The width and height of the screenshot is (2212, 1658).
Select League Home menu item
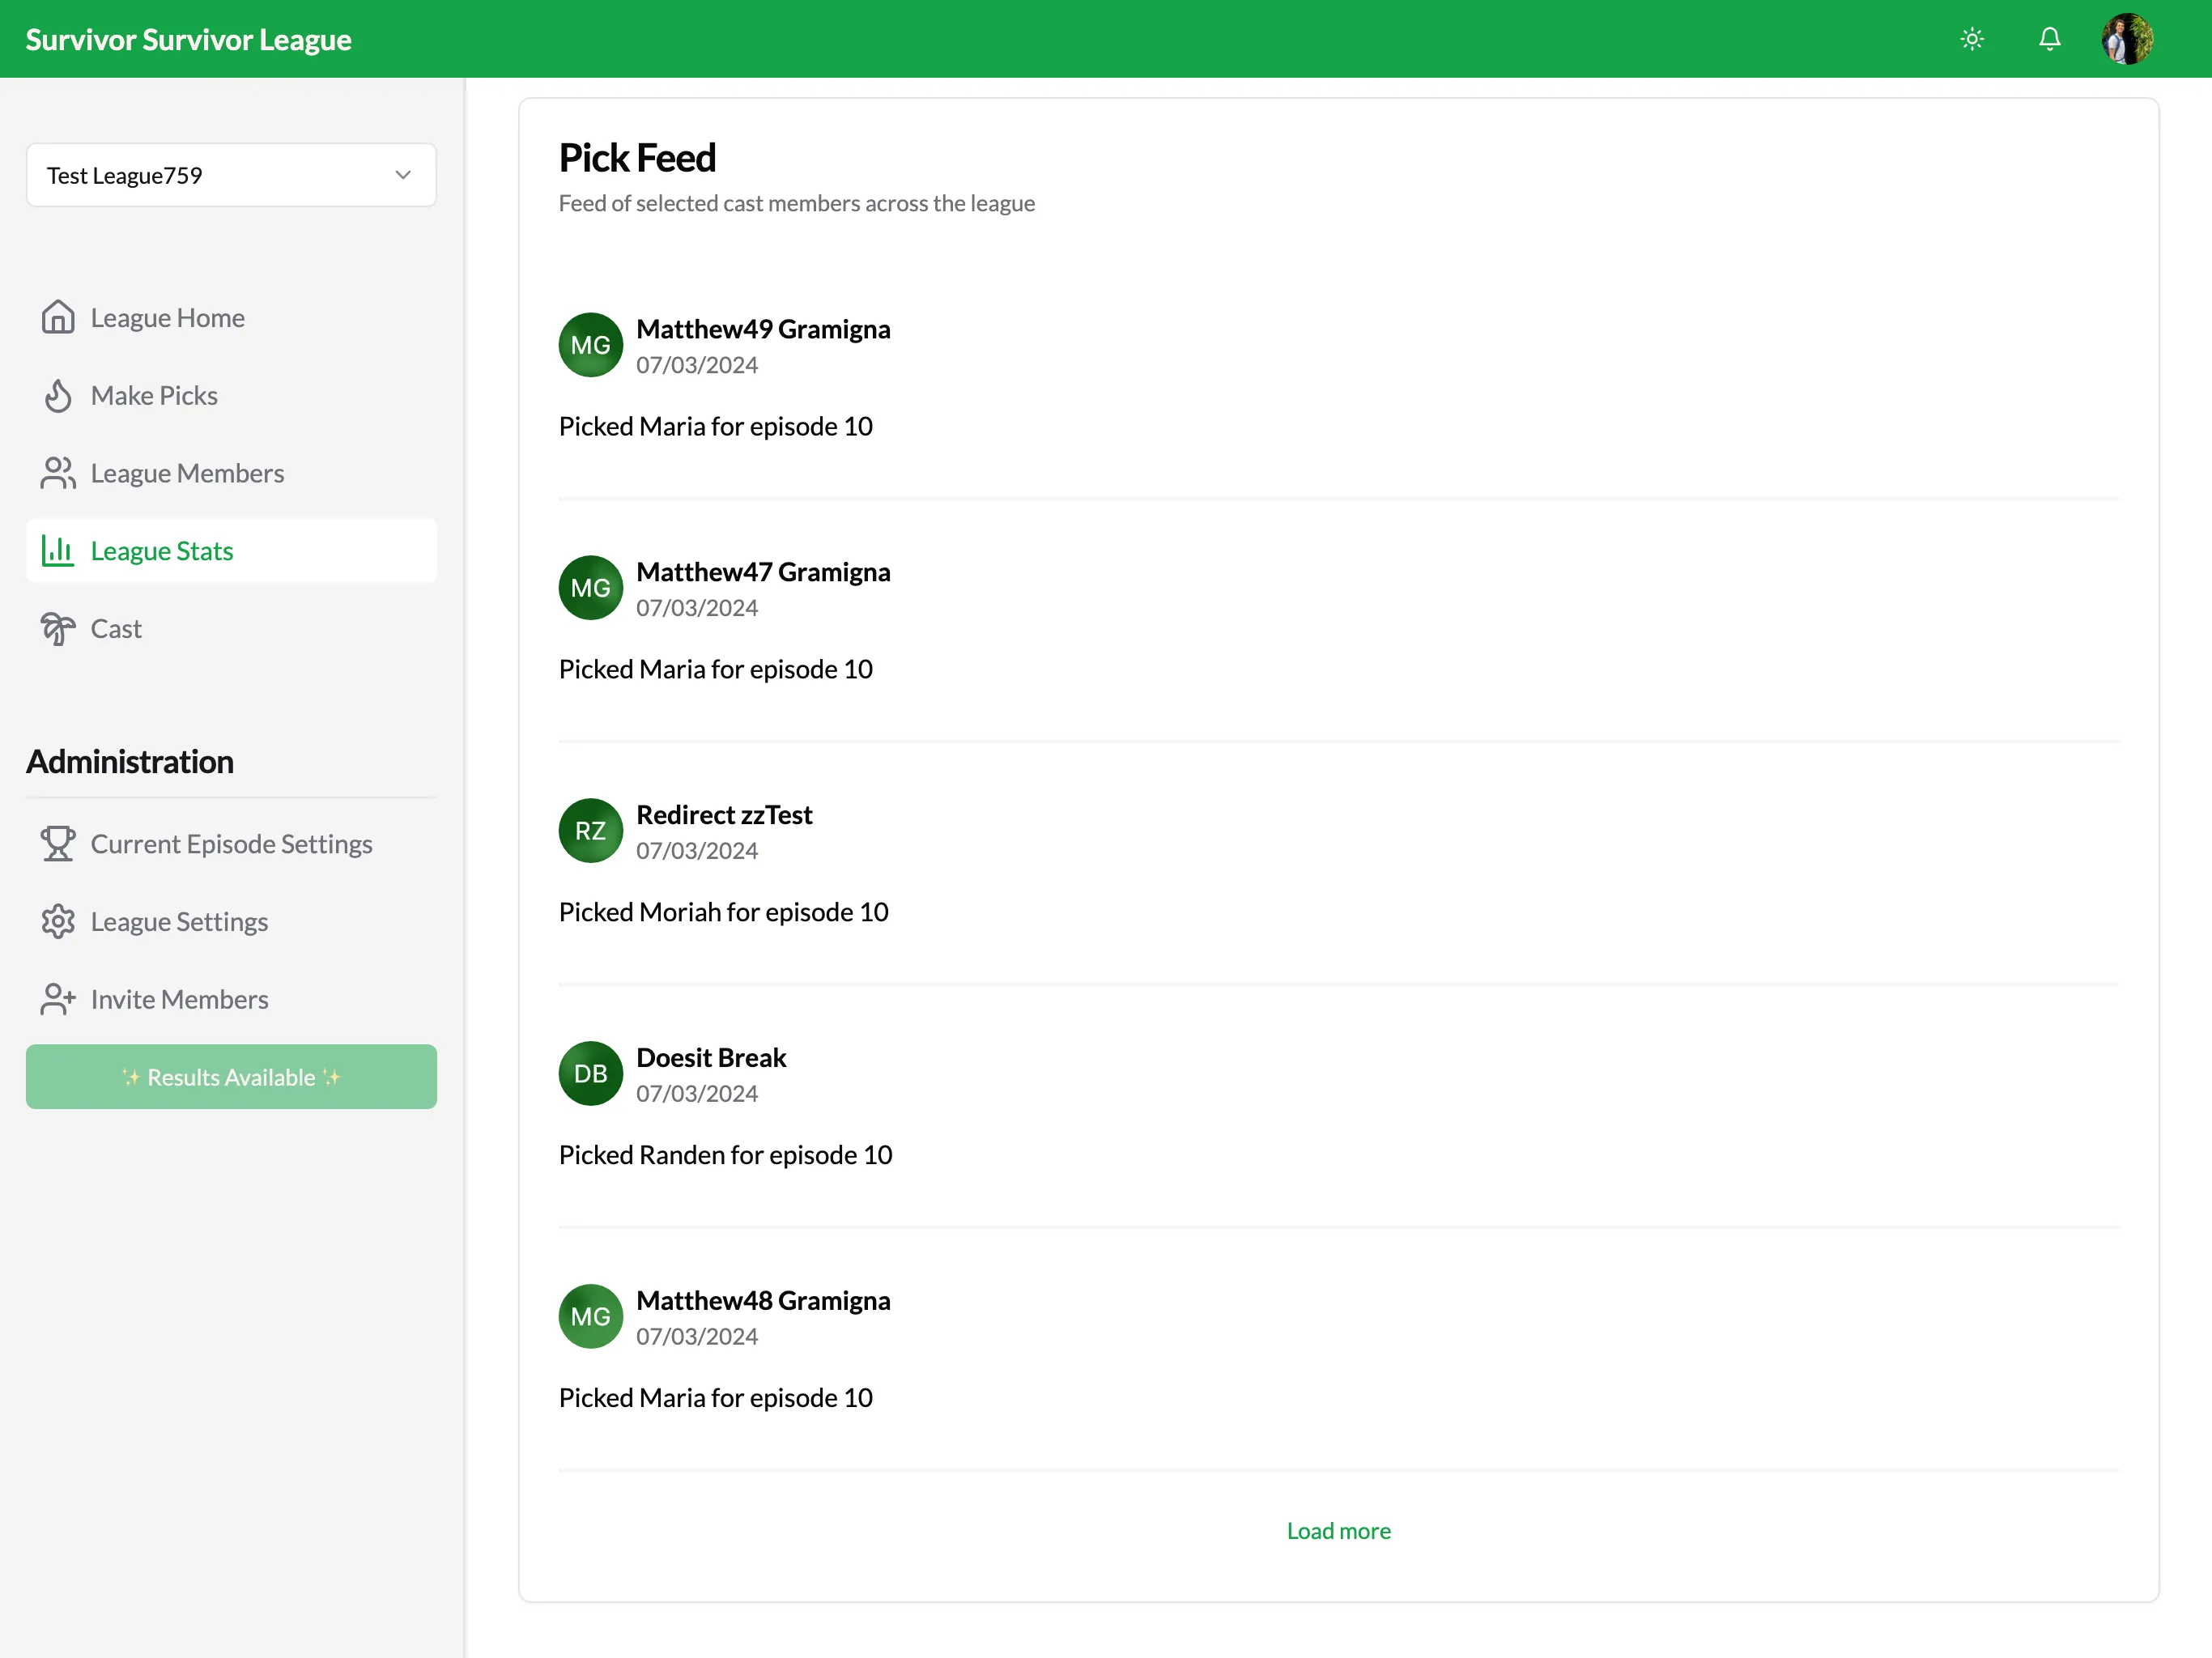click(169, 317)
